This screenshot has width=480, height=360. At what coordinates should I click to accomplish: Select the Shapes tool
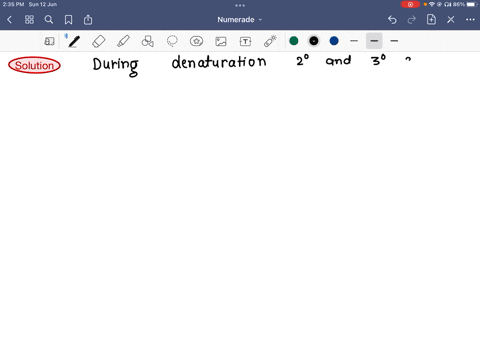coord(148,41)
